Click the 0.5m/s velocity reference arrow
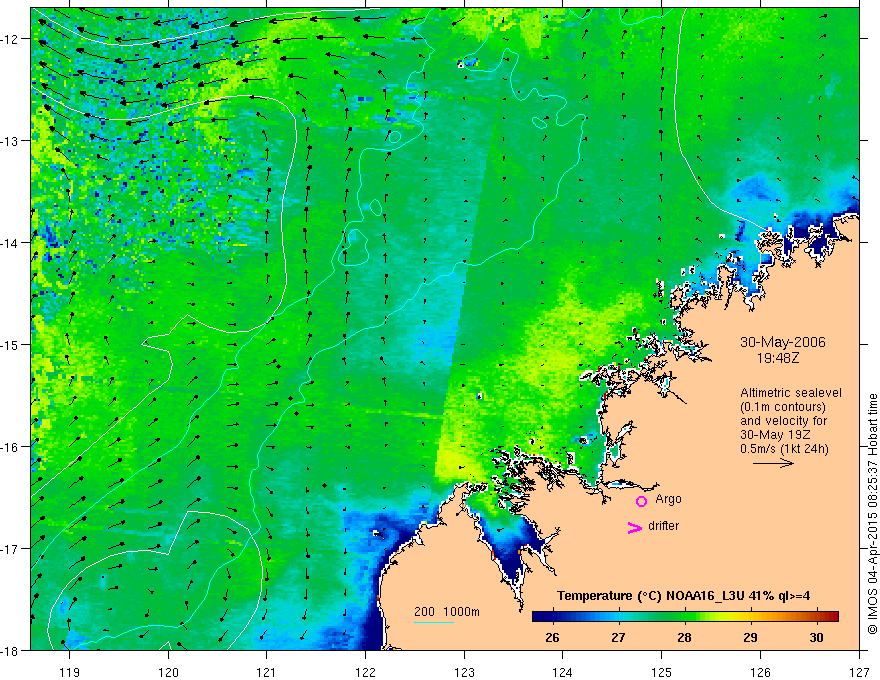The width and height of the screenshot is (880, 680). coord(773,463)
